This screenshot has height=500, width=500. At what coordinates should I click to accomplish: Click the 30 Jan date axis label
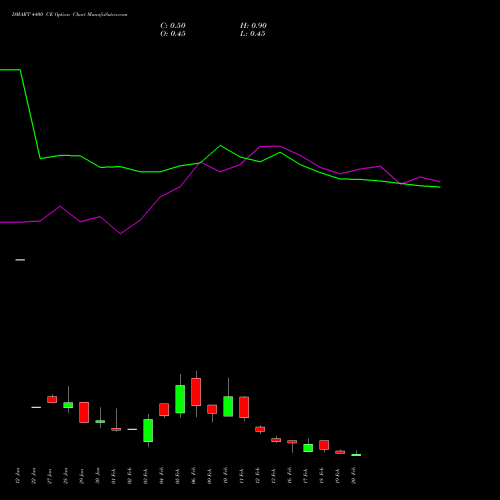[97, 476]
